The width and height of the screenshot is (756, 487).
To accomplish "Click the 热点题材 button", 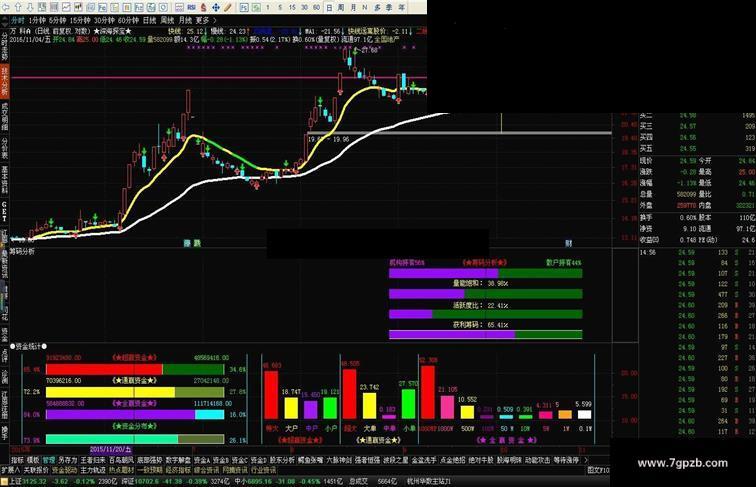I will [x=121, y=470].
